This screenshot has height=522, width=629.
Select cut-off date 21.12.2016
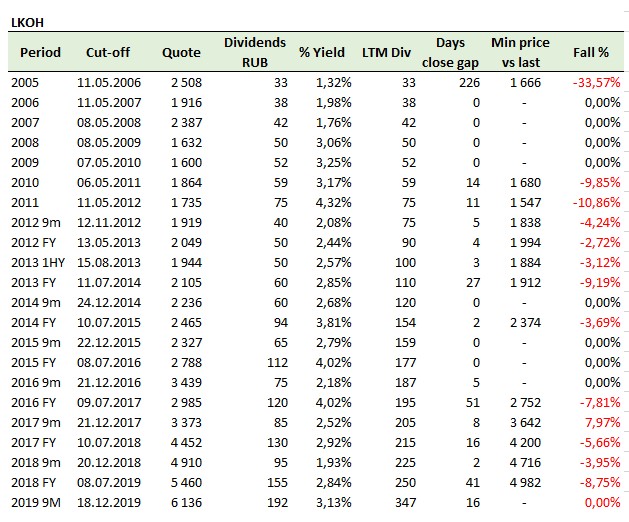pyautogui.click(x=109, y=383)
